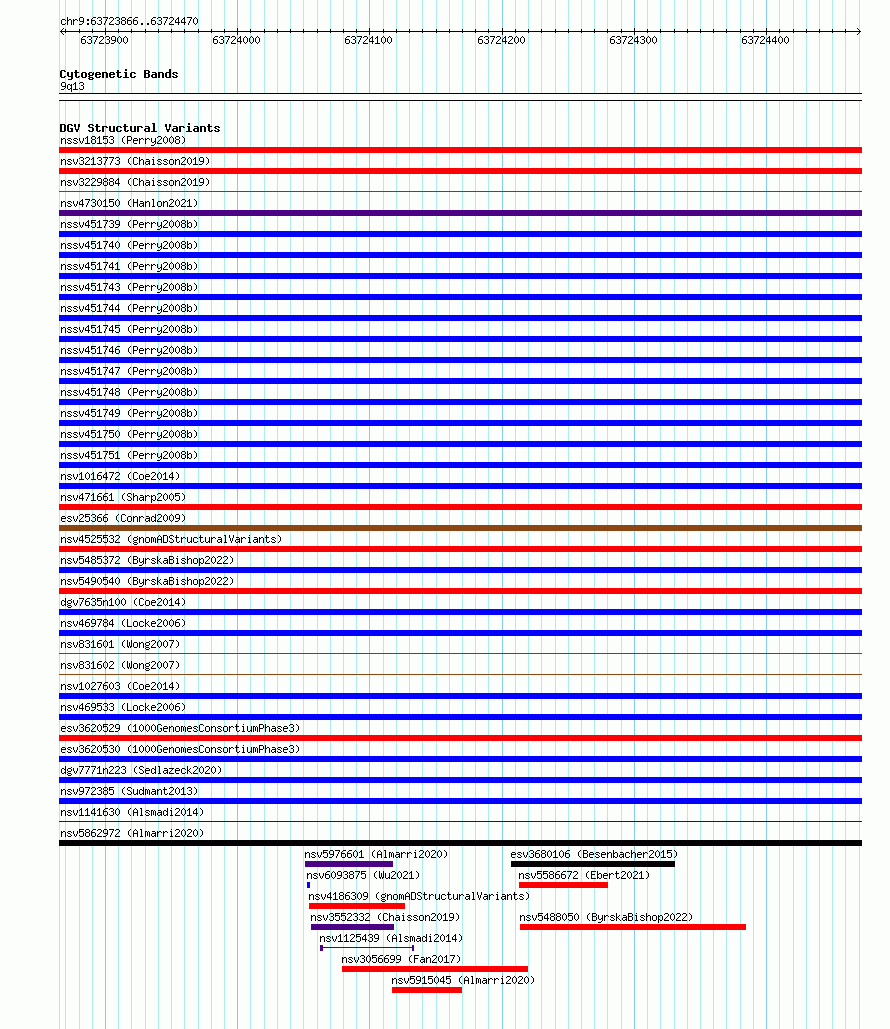Click the small blue mark under nsv6093875
Image resolution: width=890 pixels, height=1029 pixels.
click(308, 885)
